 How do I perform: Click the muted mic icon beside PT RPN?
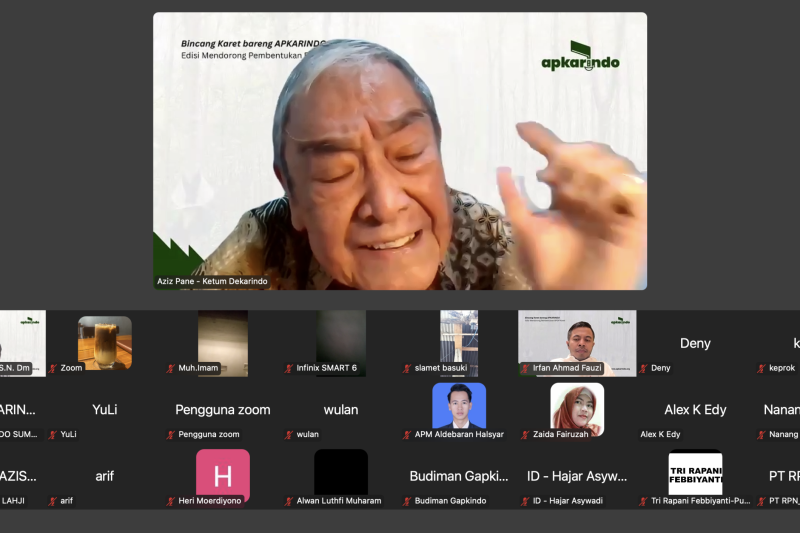pos(761,501)
